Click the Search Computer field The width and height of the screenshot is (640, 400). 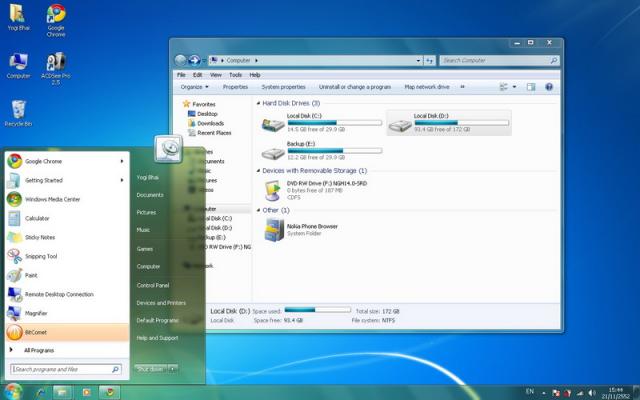499,60
